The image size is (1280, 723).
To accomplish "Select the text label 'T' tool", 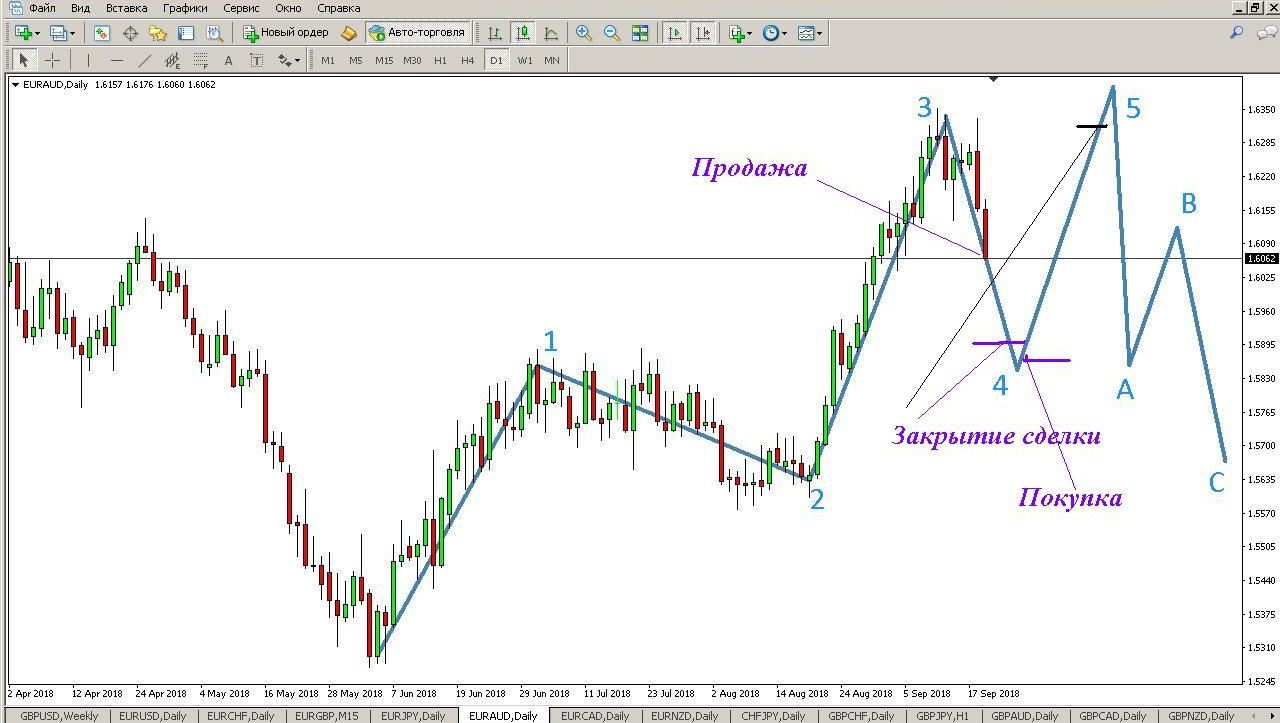I will point(256,60).
